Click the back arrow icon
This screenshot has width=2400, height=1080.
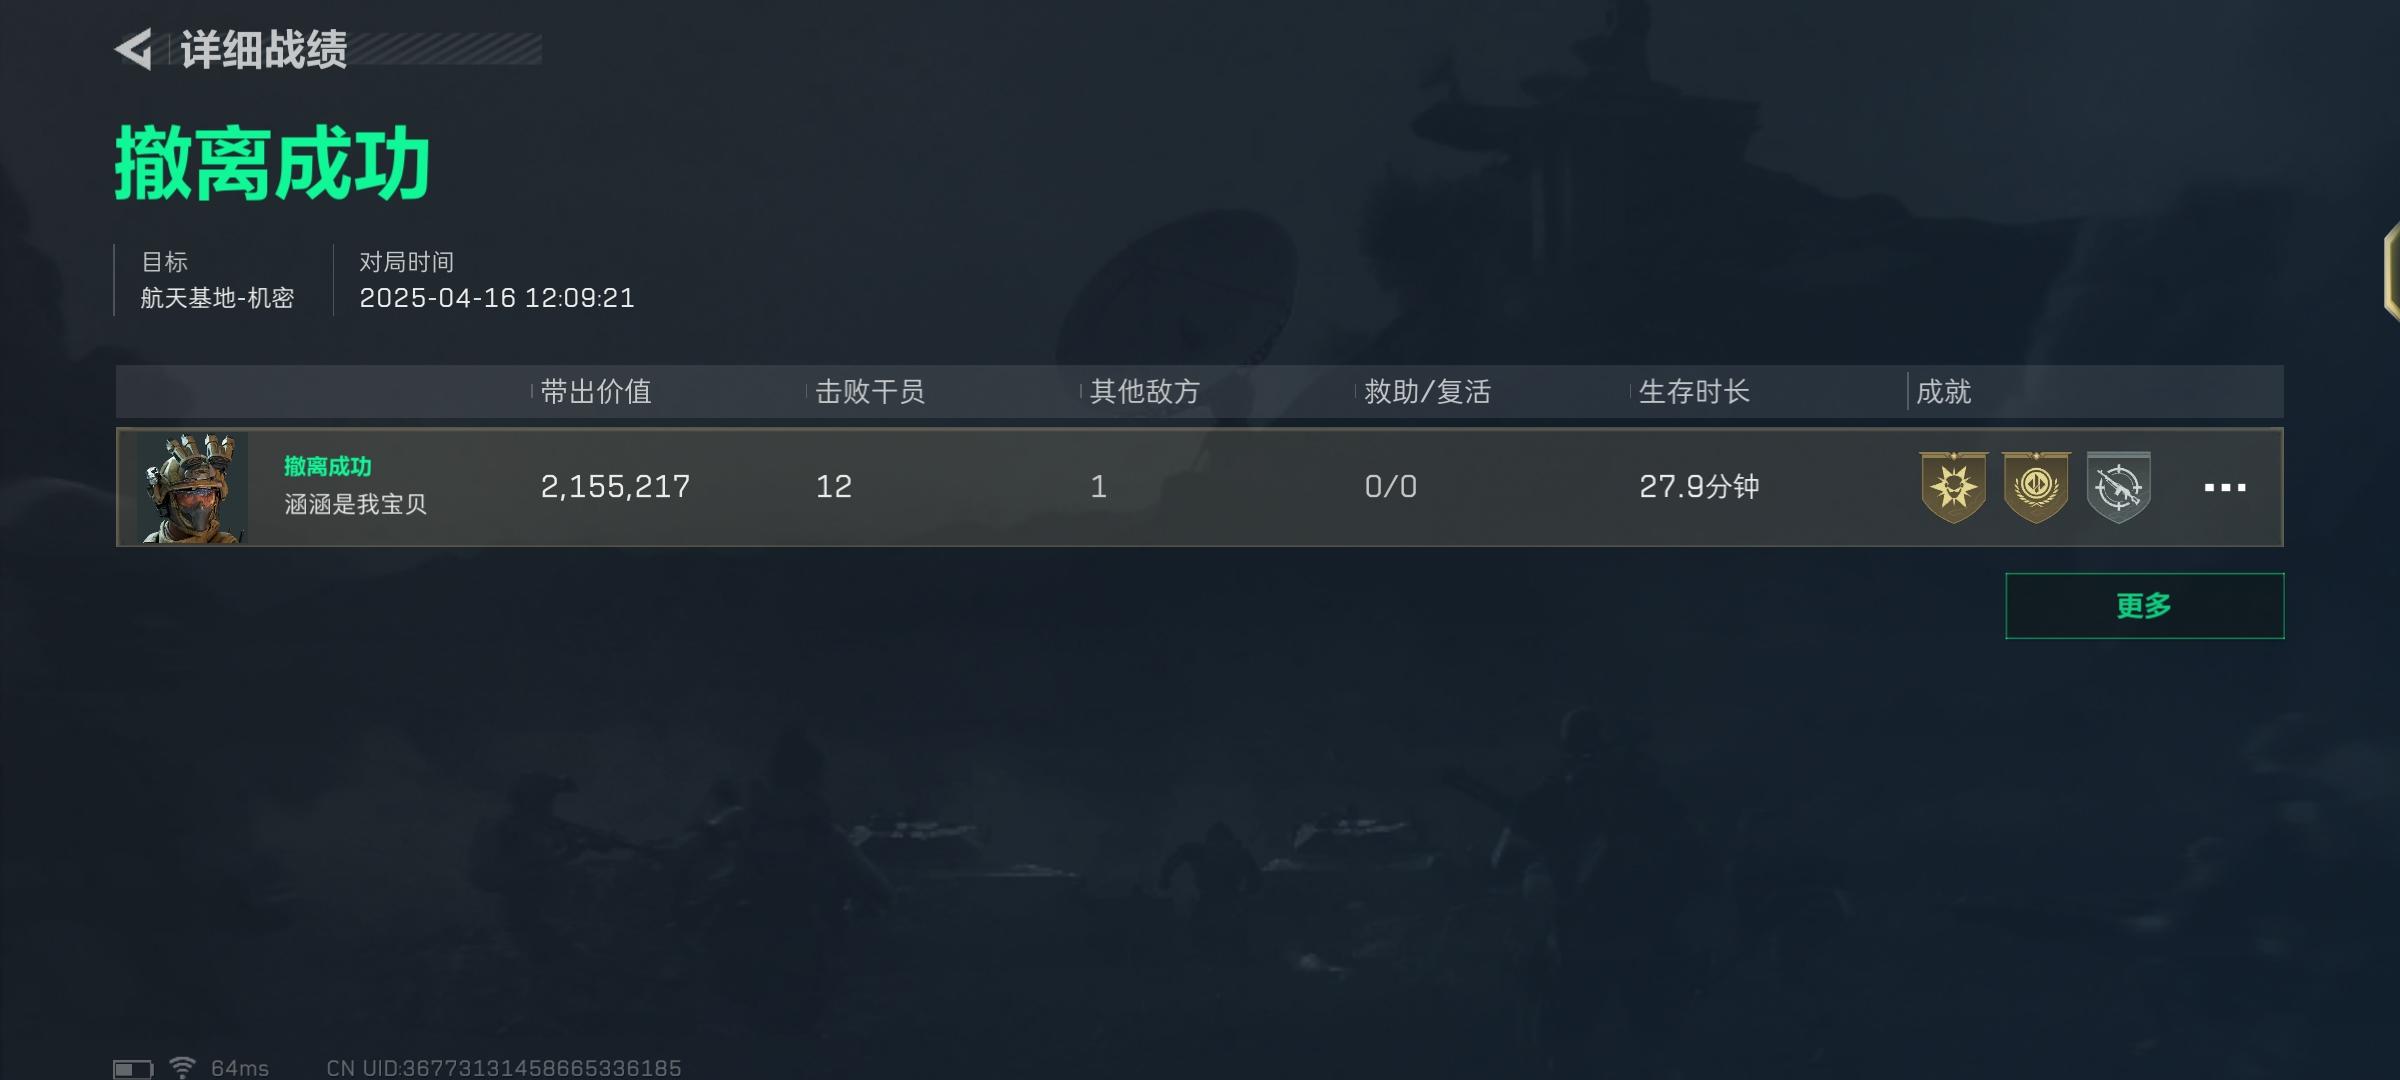pyautogui.click(x=134, y=49)
